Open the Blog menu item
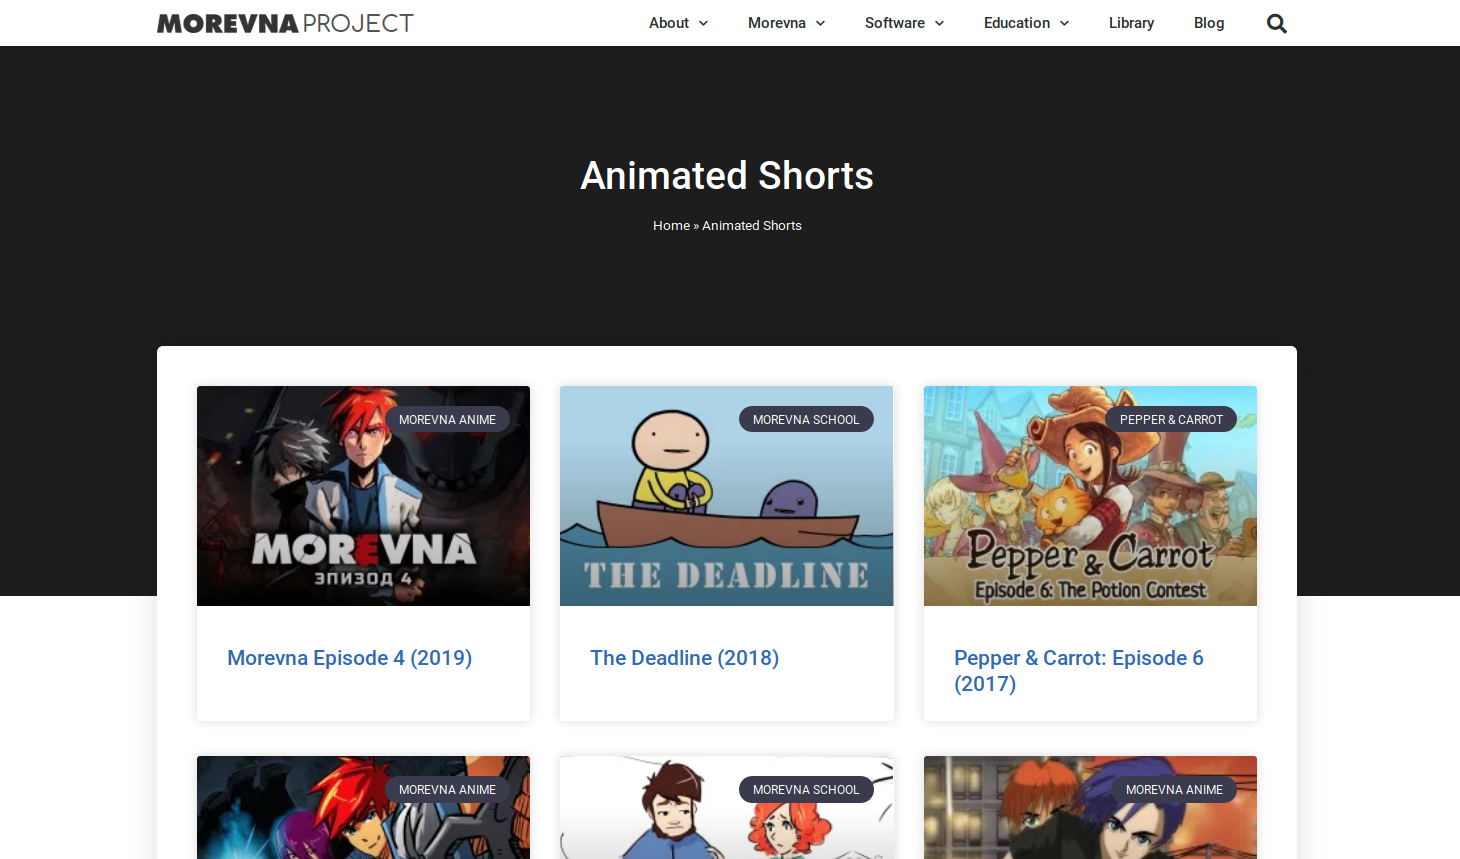The height and width of the screenshot is (859, 1460). click(x=1209, y=22)
